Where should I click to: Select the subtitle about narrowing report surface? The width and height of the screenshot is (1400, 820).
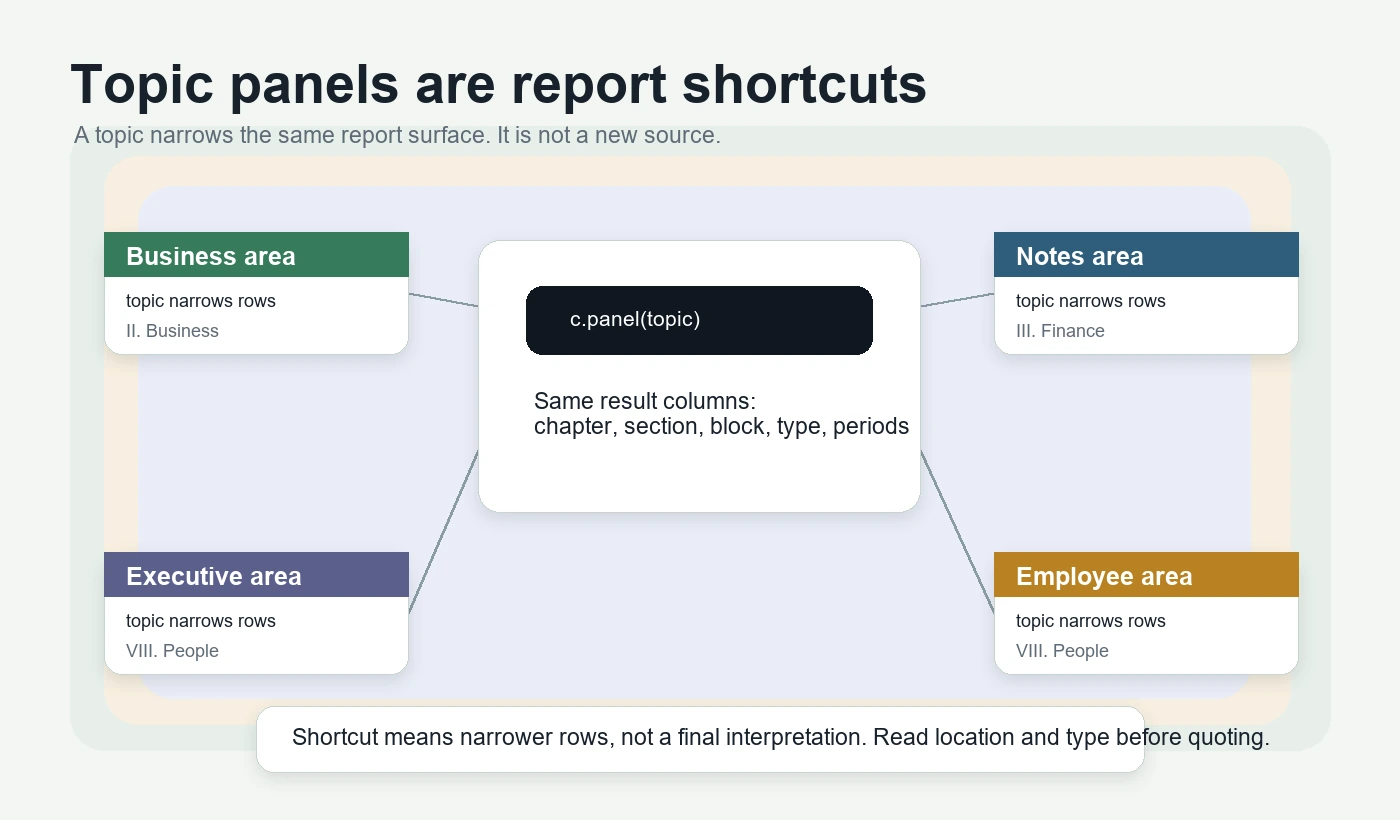pos(397,135)
